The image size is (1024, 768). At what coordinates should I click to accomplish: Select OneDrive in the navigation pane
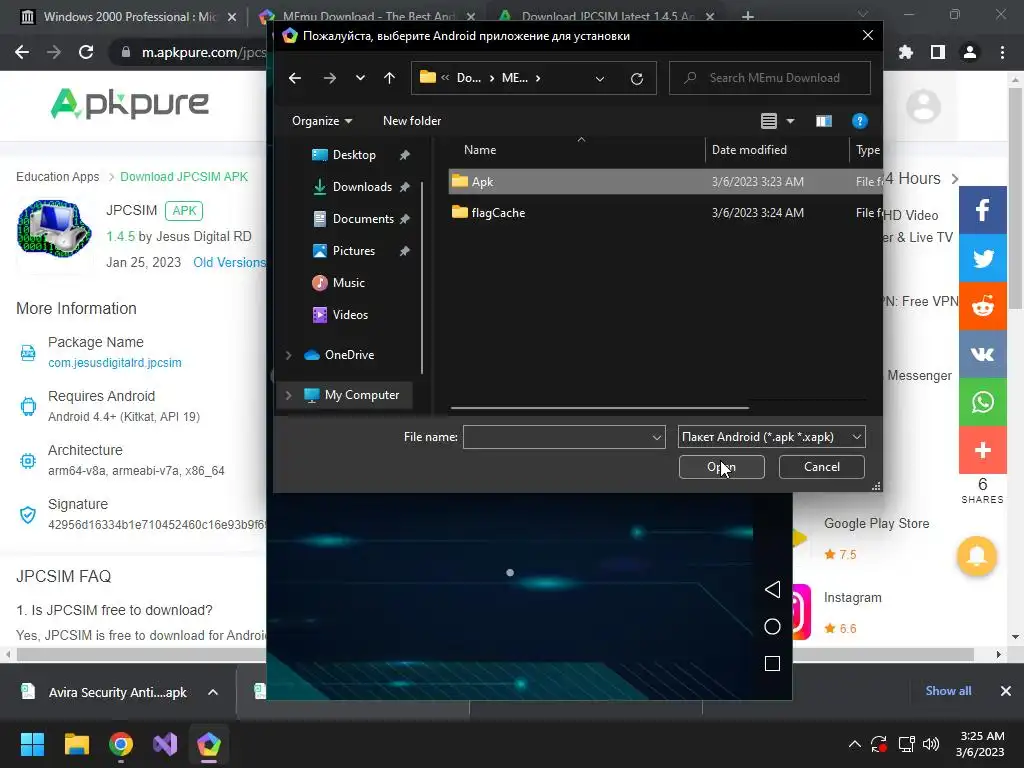[x=349, y=355]
